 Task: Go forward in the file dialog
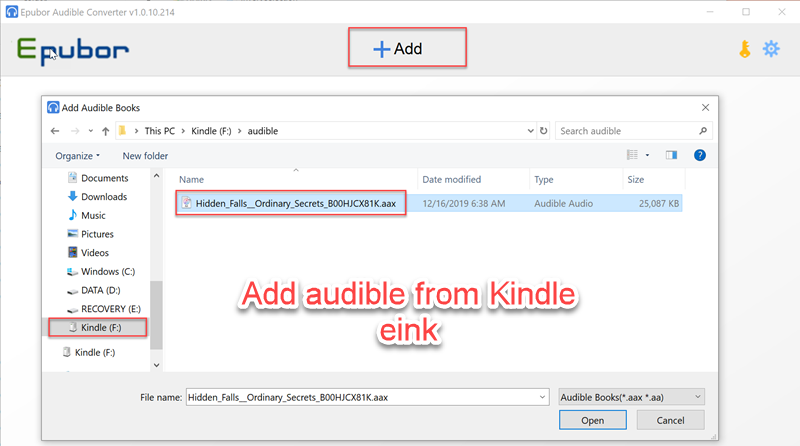(75, 131)
